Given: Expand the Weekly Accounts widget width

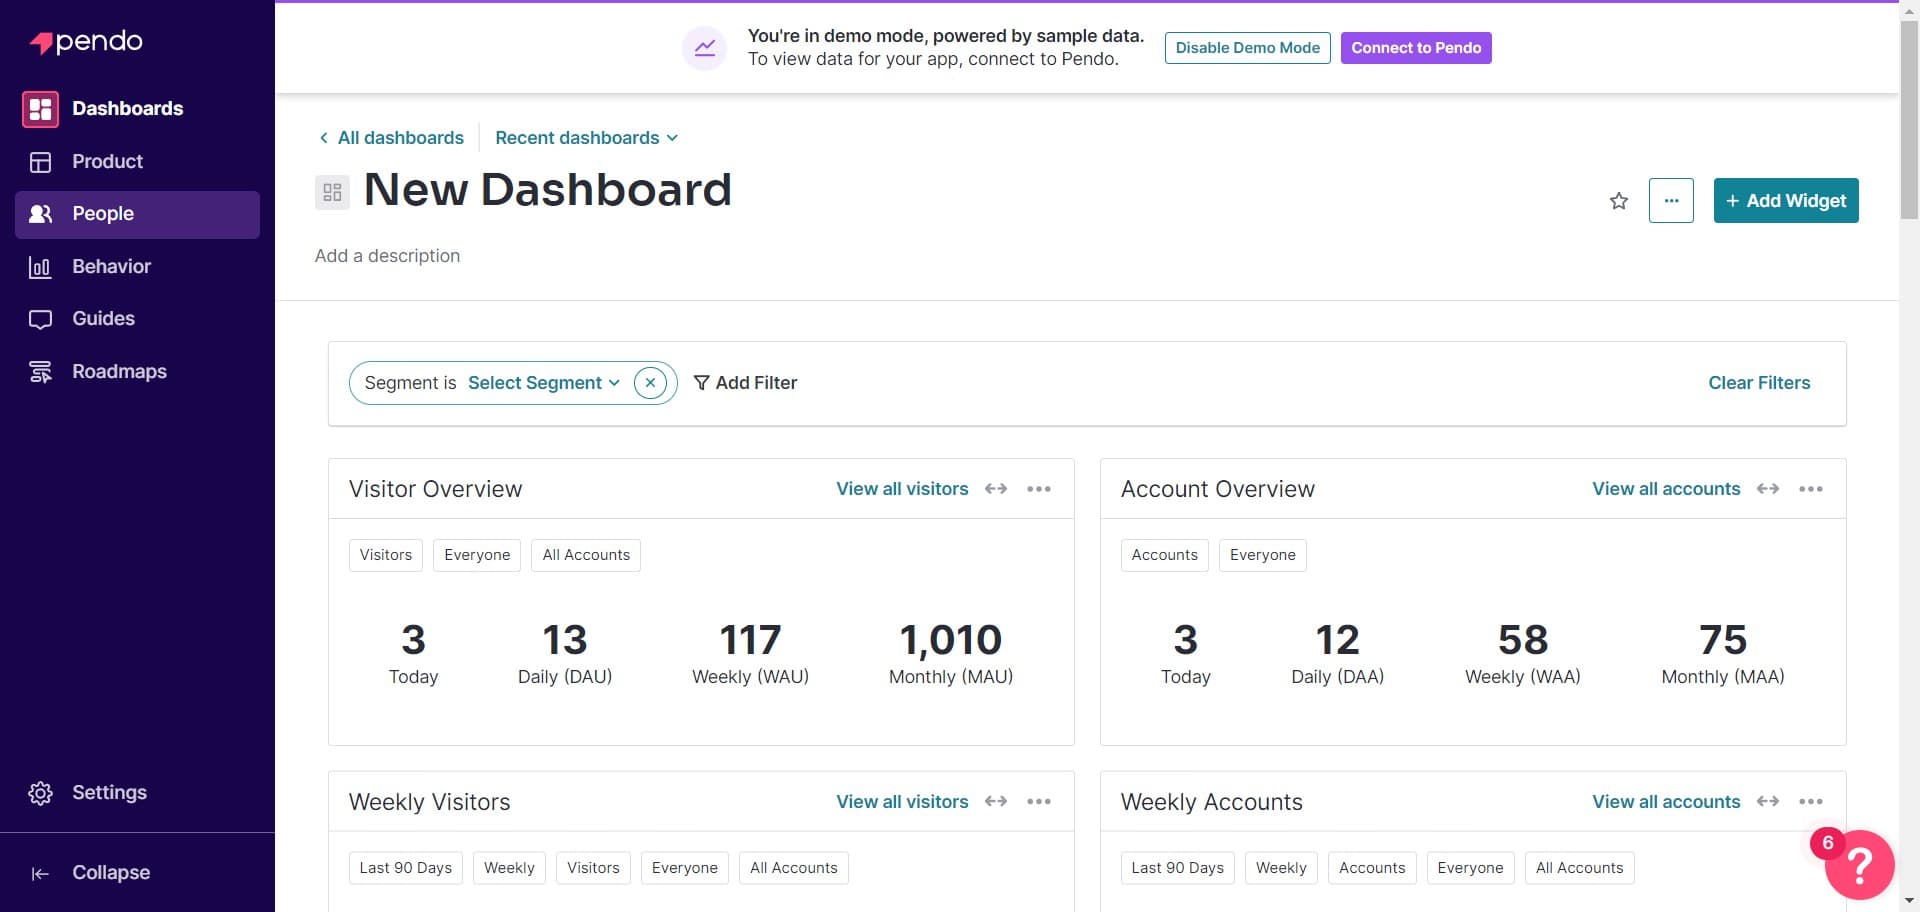Looking at the screenshot, I should tap(1767, 802).
